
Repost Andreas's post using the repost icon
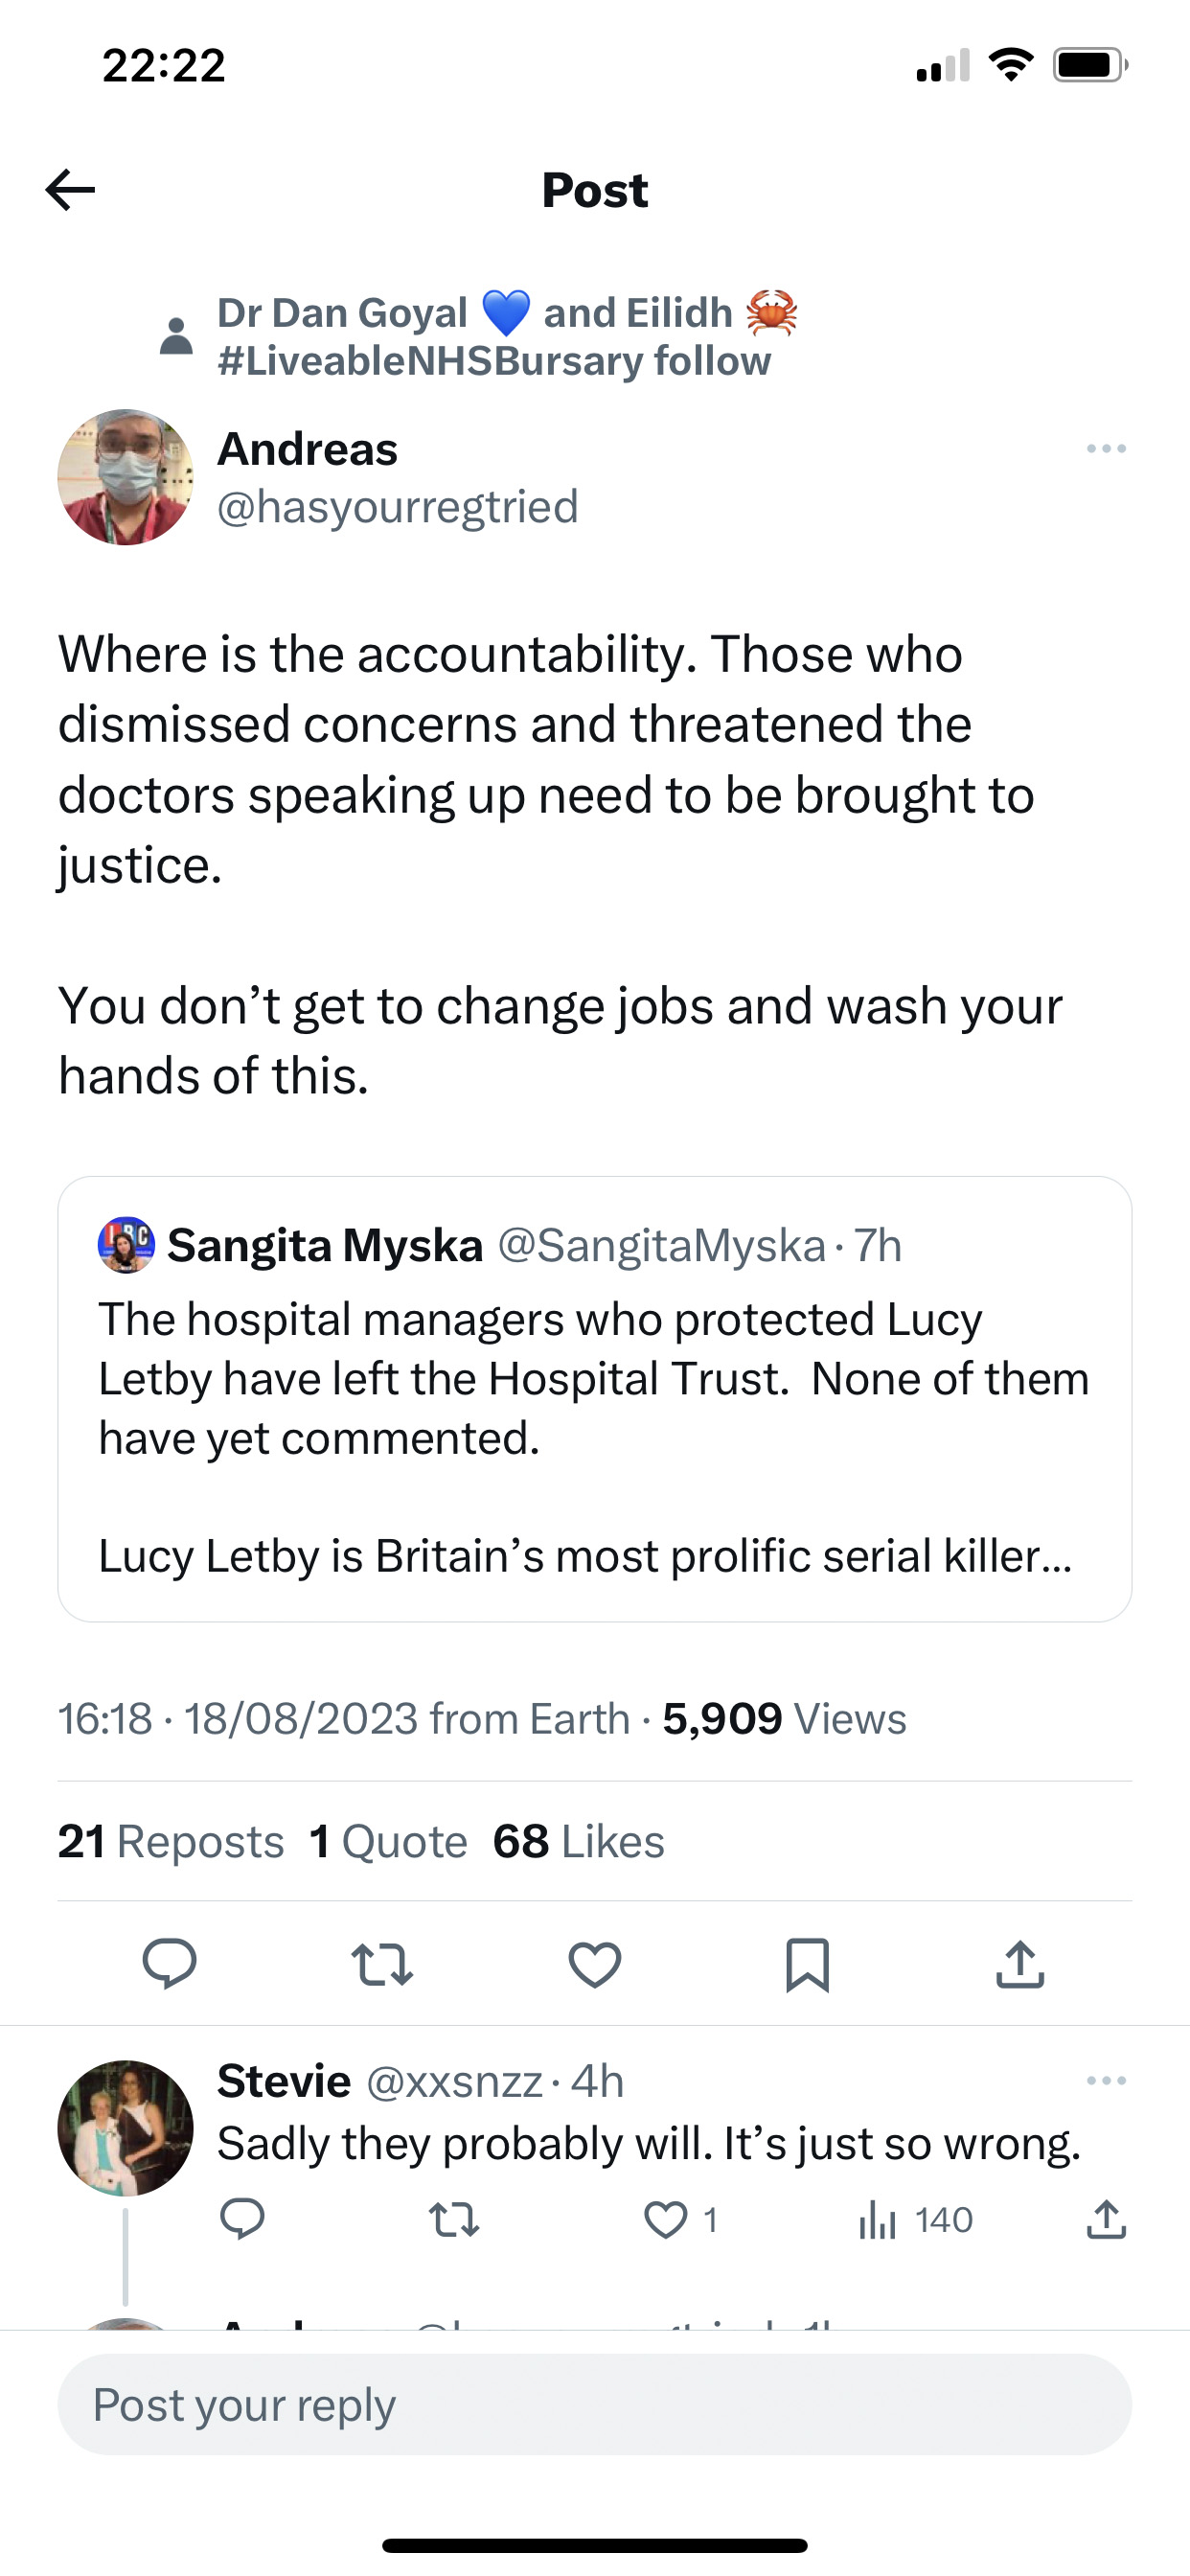point(382,1964)
